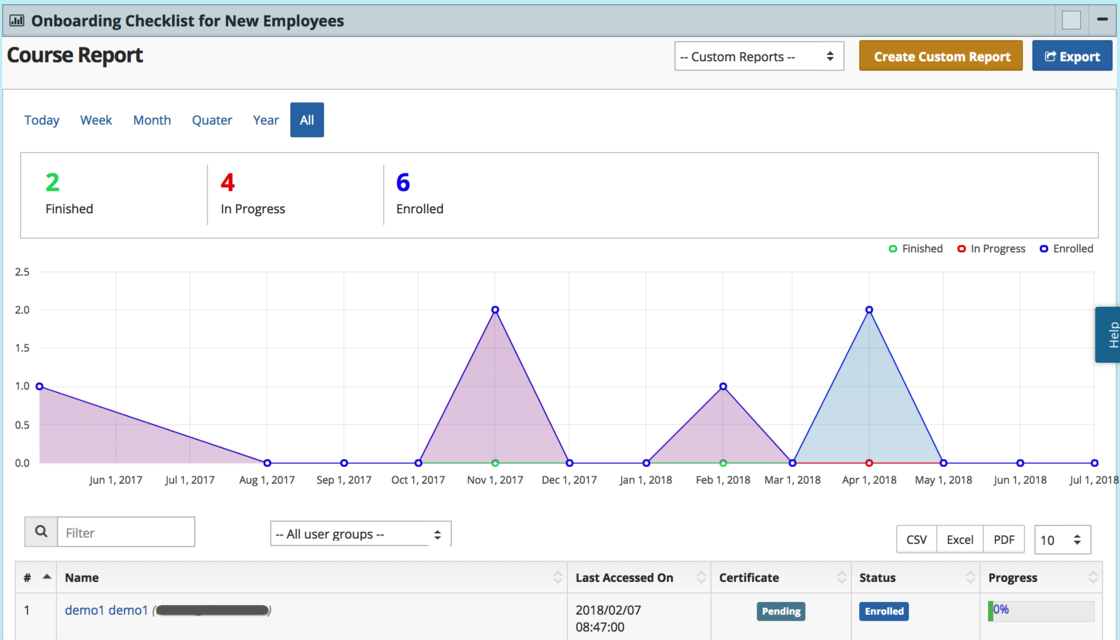Sort by the # column

click(37, 577)
